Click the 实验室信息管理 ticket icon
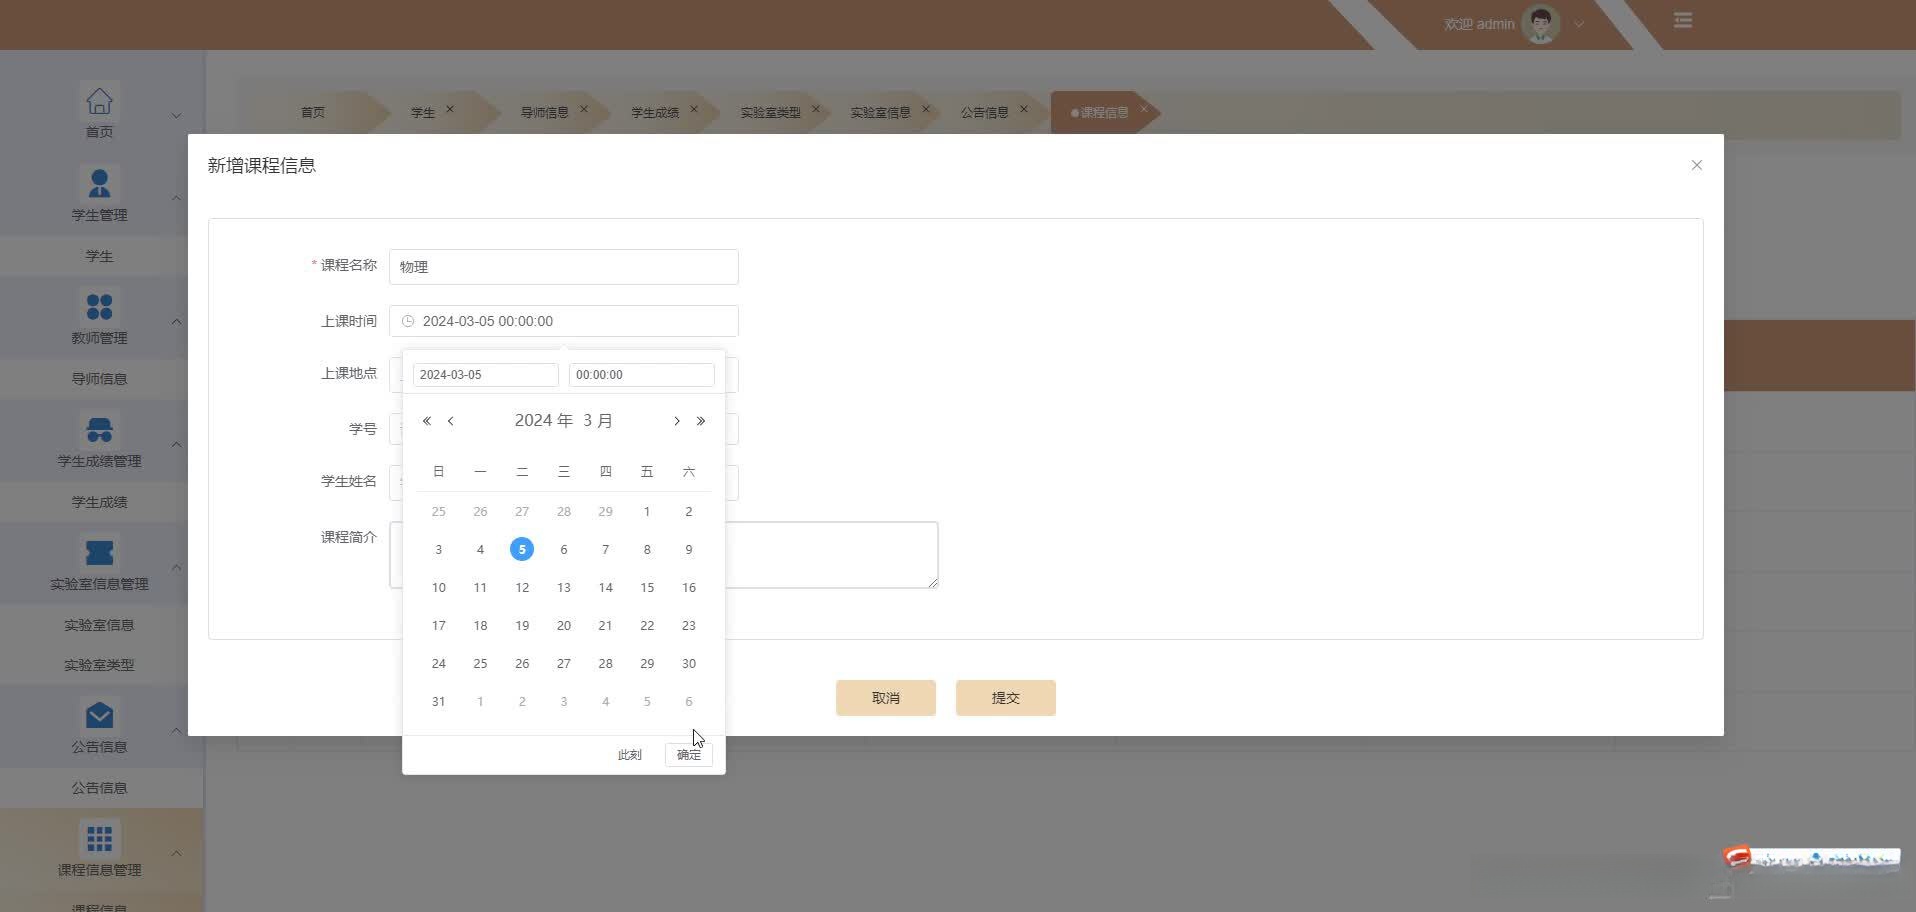 [x=99, y=553]
